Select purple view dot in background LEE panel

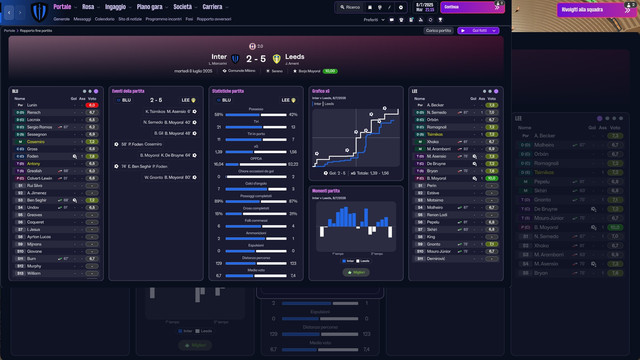(600, 118)
